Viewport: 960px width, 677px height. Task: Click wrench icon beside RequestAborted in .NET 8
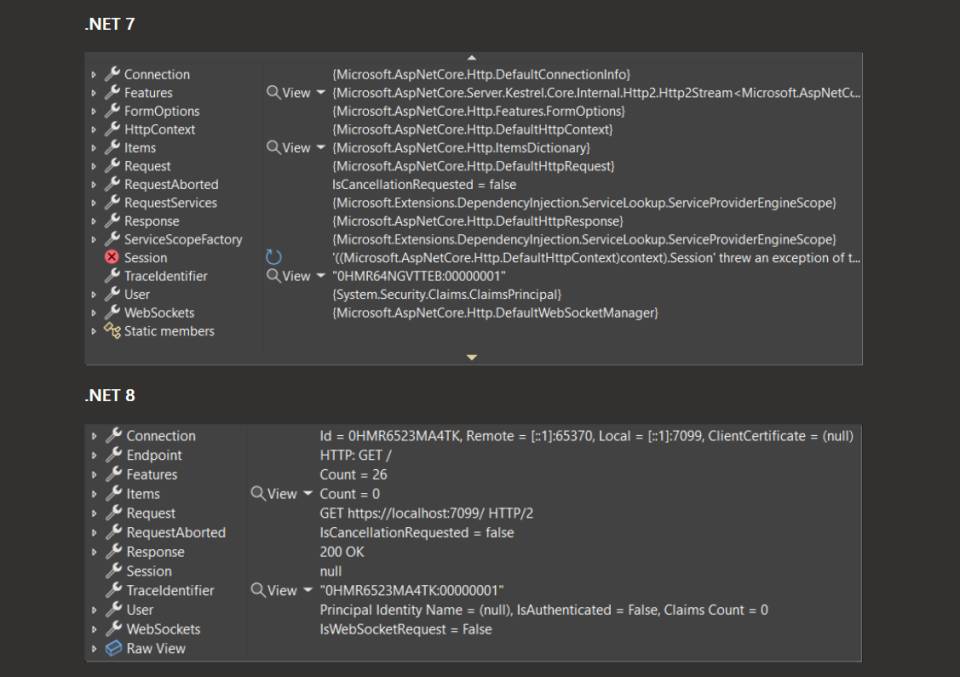[x=114, y=532]
